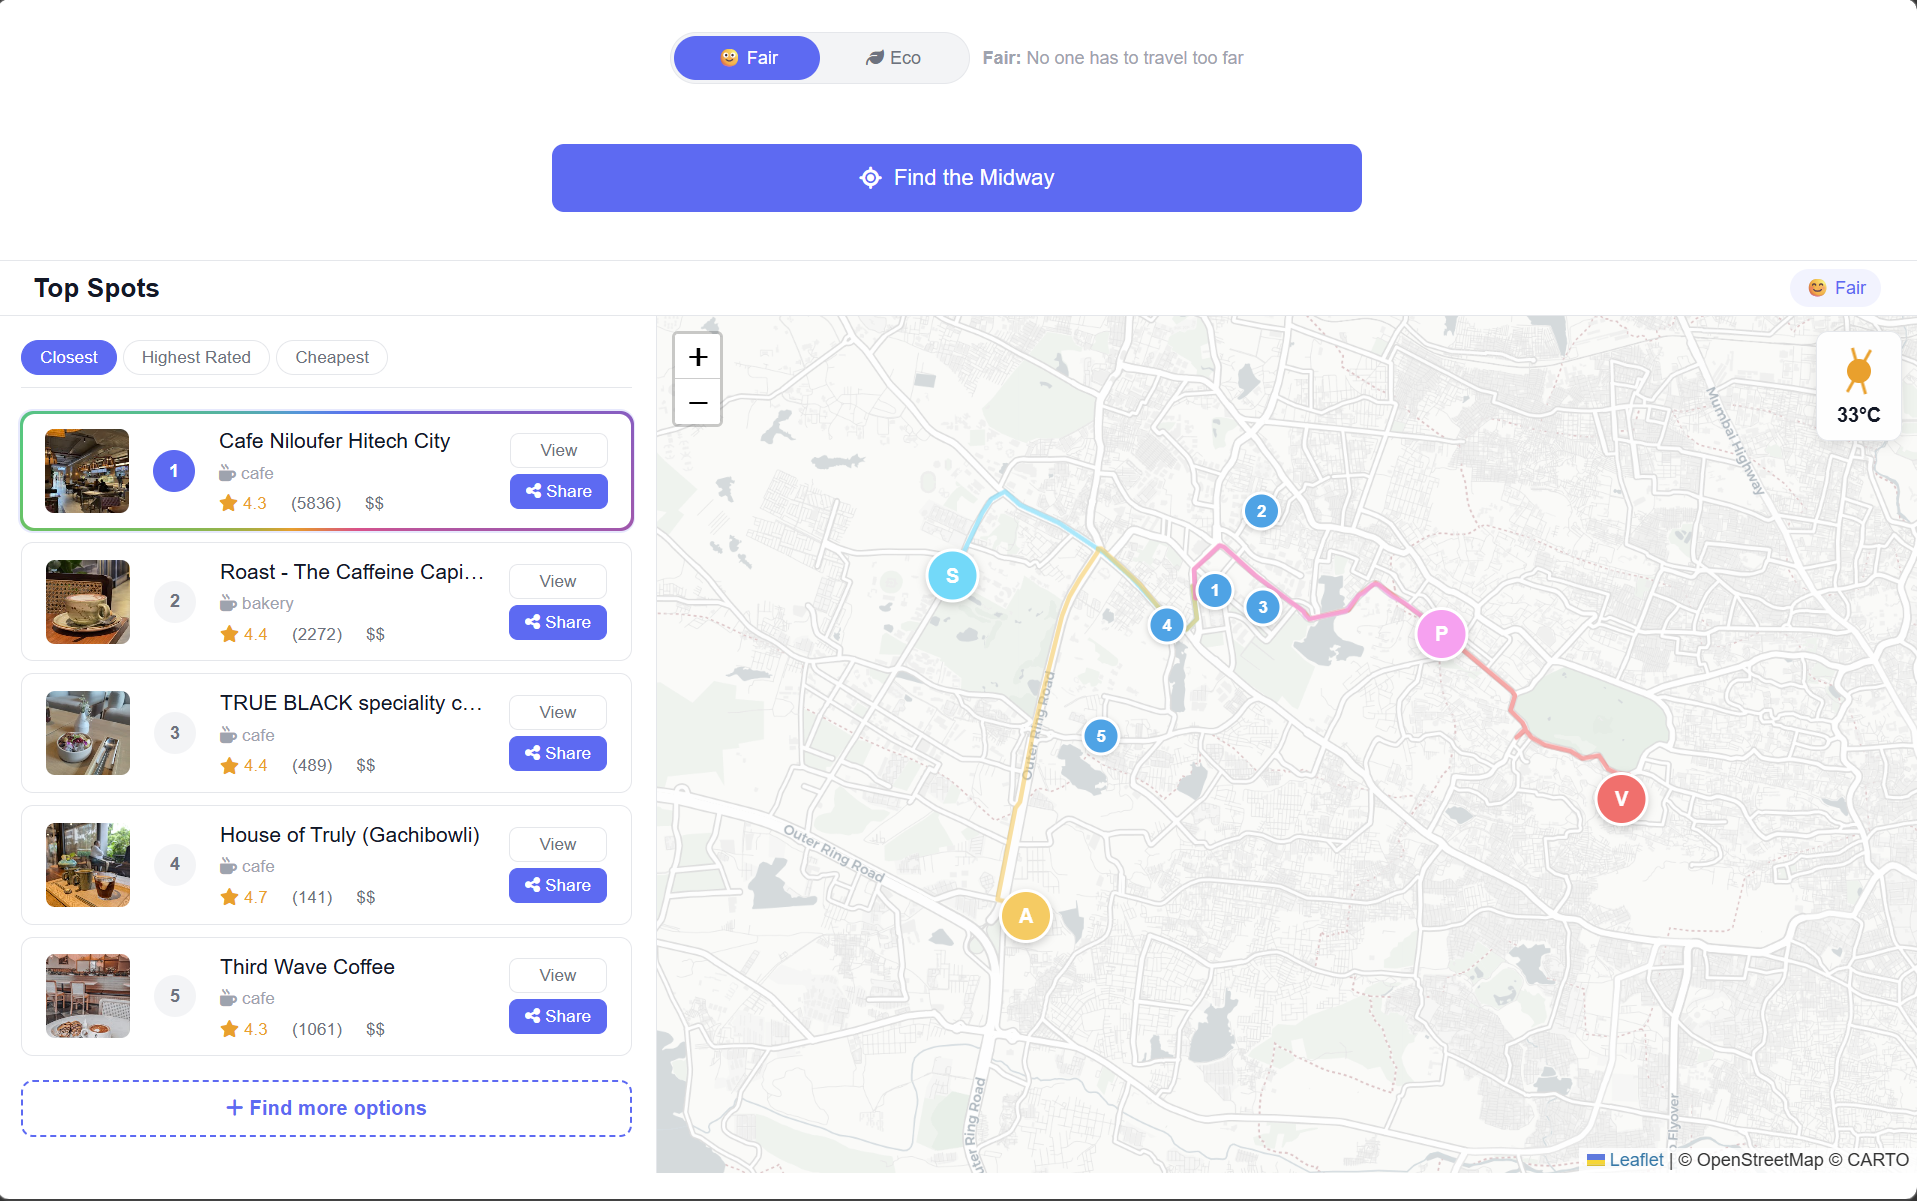Click rank badge 2 for Roast
Image resolution: width=1917 pixels, height=1201 pixels.
pyautogui.click(x=175, y=602)
